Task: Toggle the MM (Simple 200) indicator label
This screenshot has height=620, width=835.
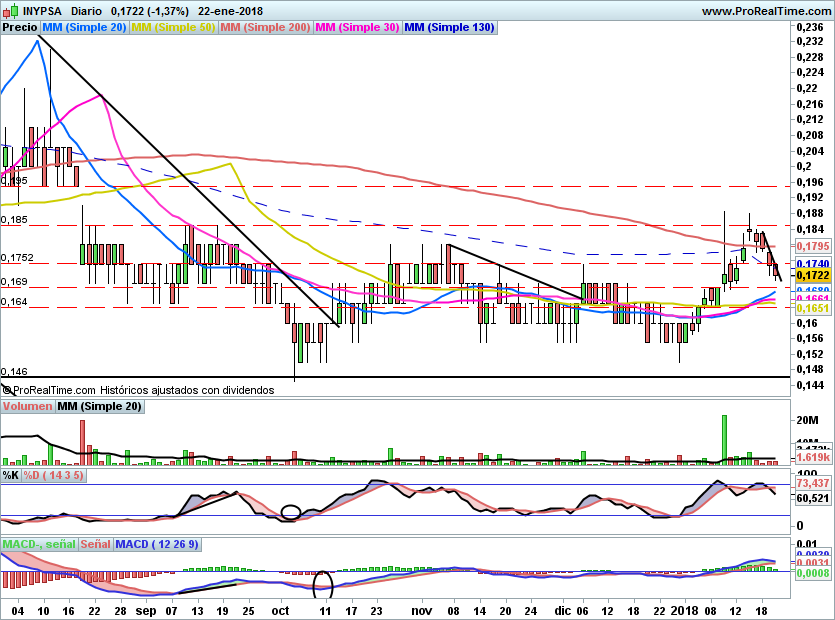Action: pos(265,28)
